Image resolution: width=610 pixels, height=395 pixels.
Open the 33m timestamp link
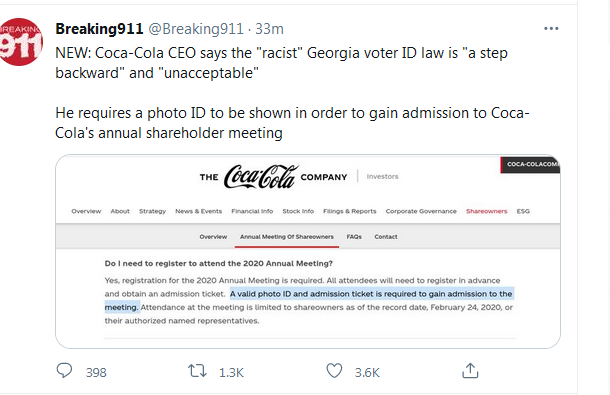point(269,29)
